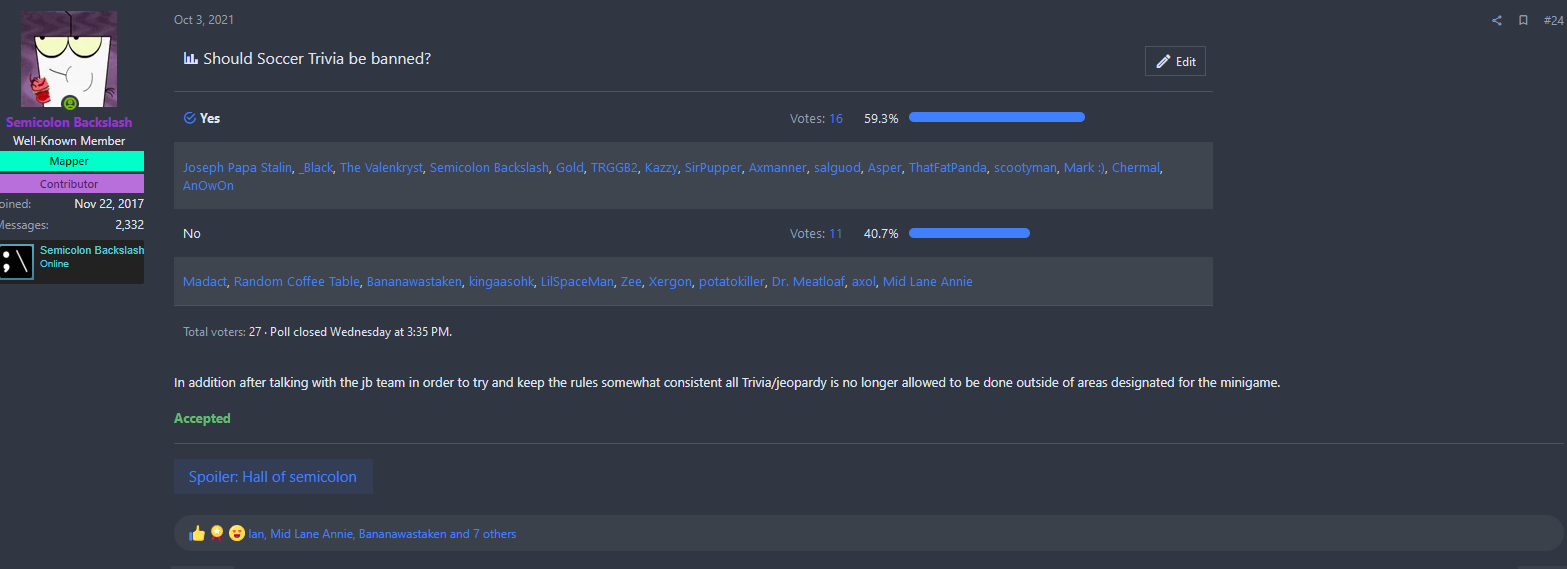
Task: Click the heart-eyes reaction emoji
Action: click(x=237, y=533)
